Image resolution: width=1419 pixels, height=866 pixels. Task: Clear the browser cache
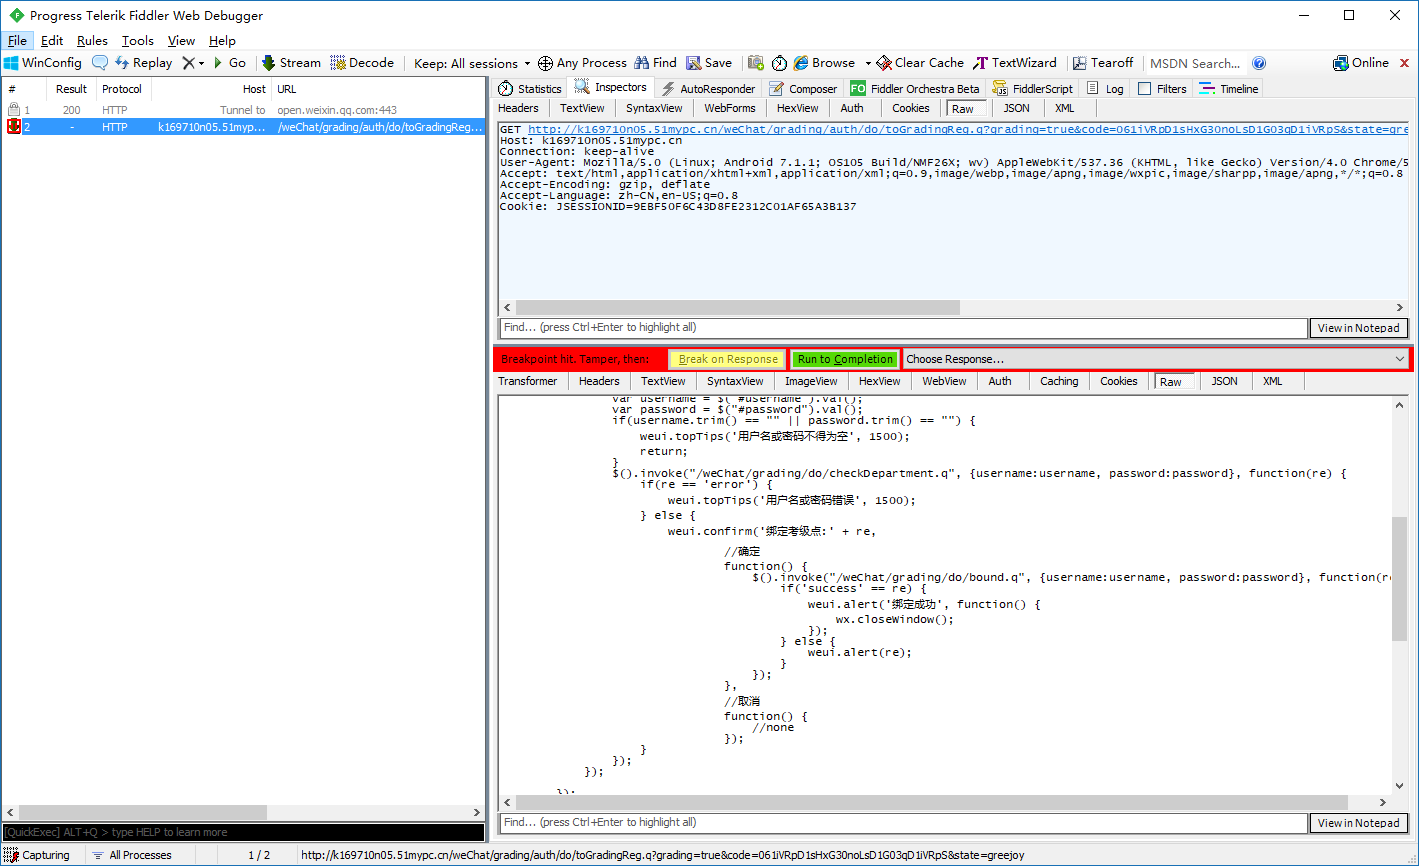coord(920,63)
